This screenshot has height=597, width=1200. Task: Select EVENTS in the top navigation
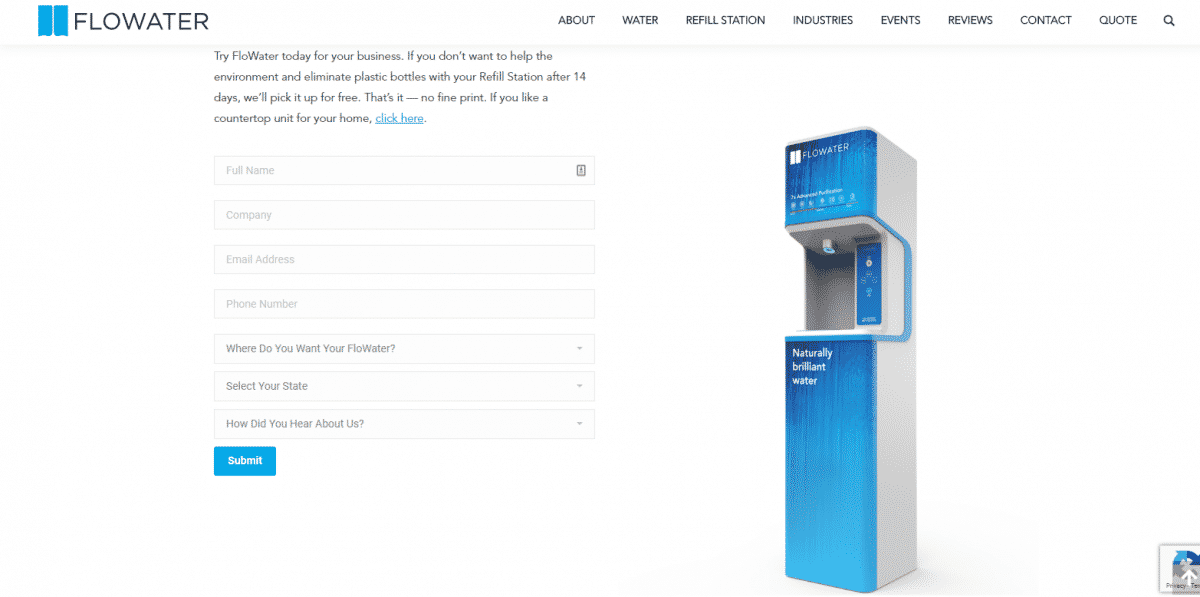(900, 20)
